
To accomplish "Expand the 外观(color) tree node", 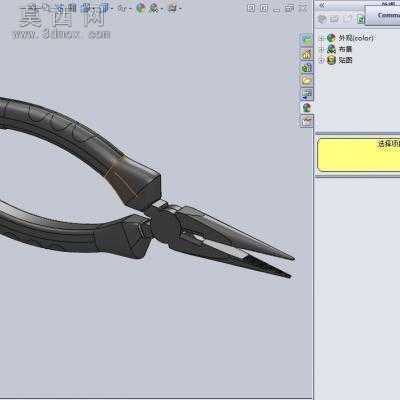I will click(322, 38).
